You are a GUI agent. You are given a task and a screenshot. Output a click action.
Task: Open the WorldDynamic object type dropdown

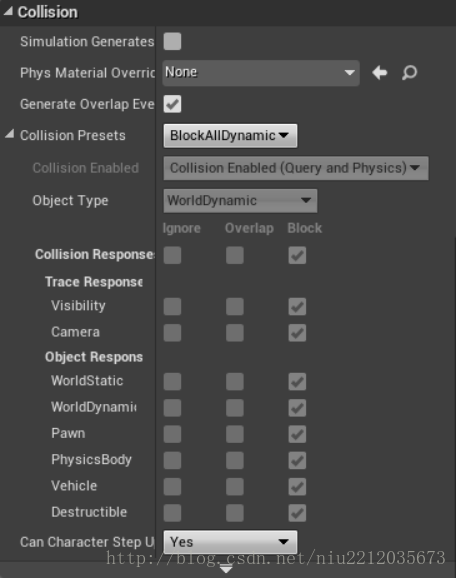(x=240, y=201)
